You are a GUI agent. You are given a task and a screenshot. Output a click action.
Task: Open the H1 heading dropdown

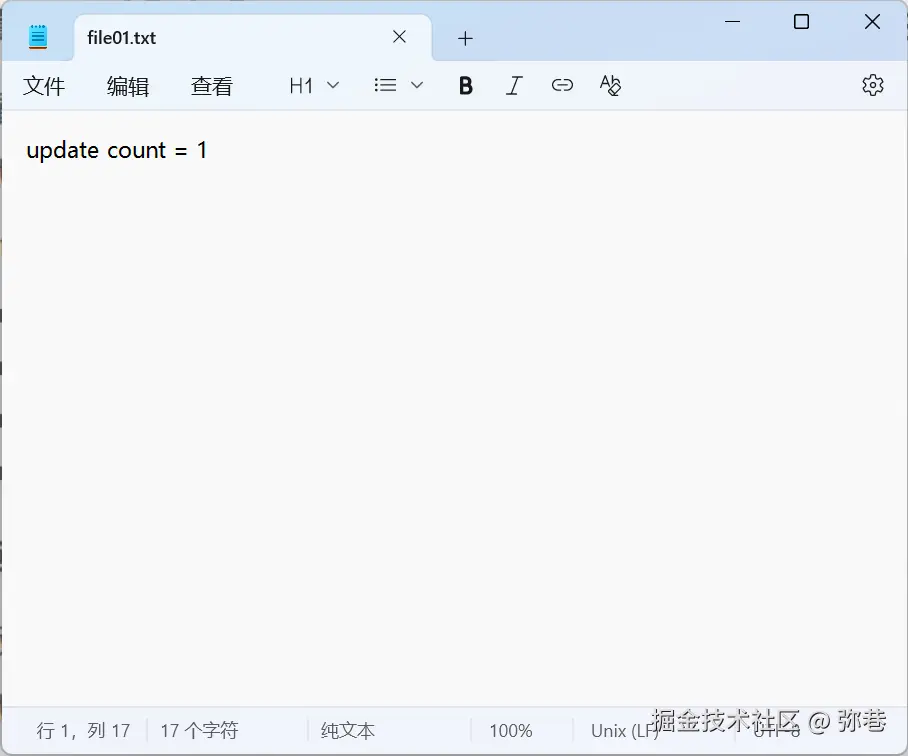tap(314, 86)
